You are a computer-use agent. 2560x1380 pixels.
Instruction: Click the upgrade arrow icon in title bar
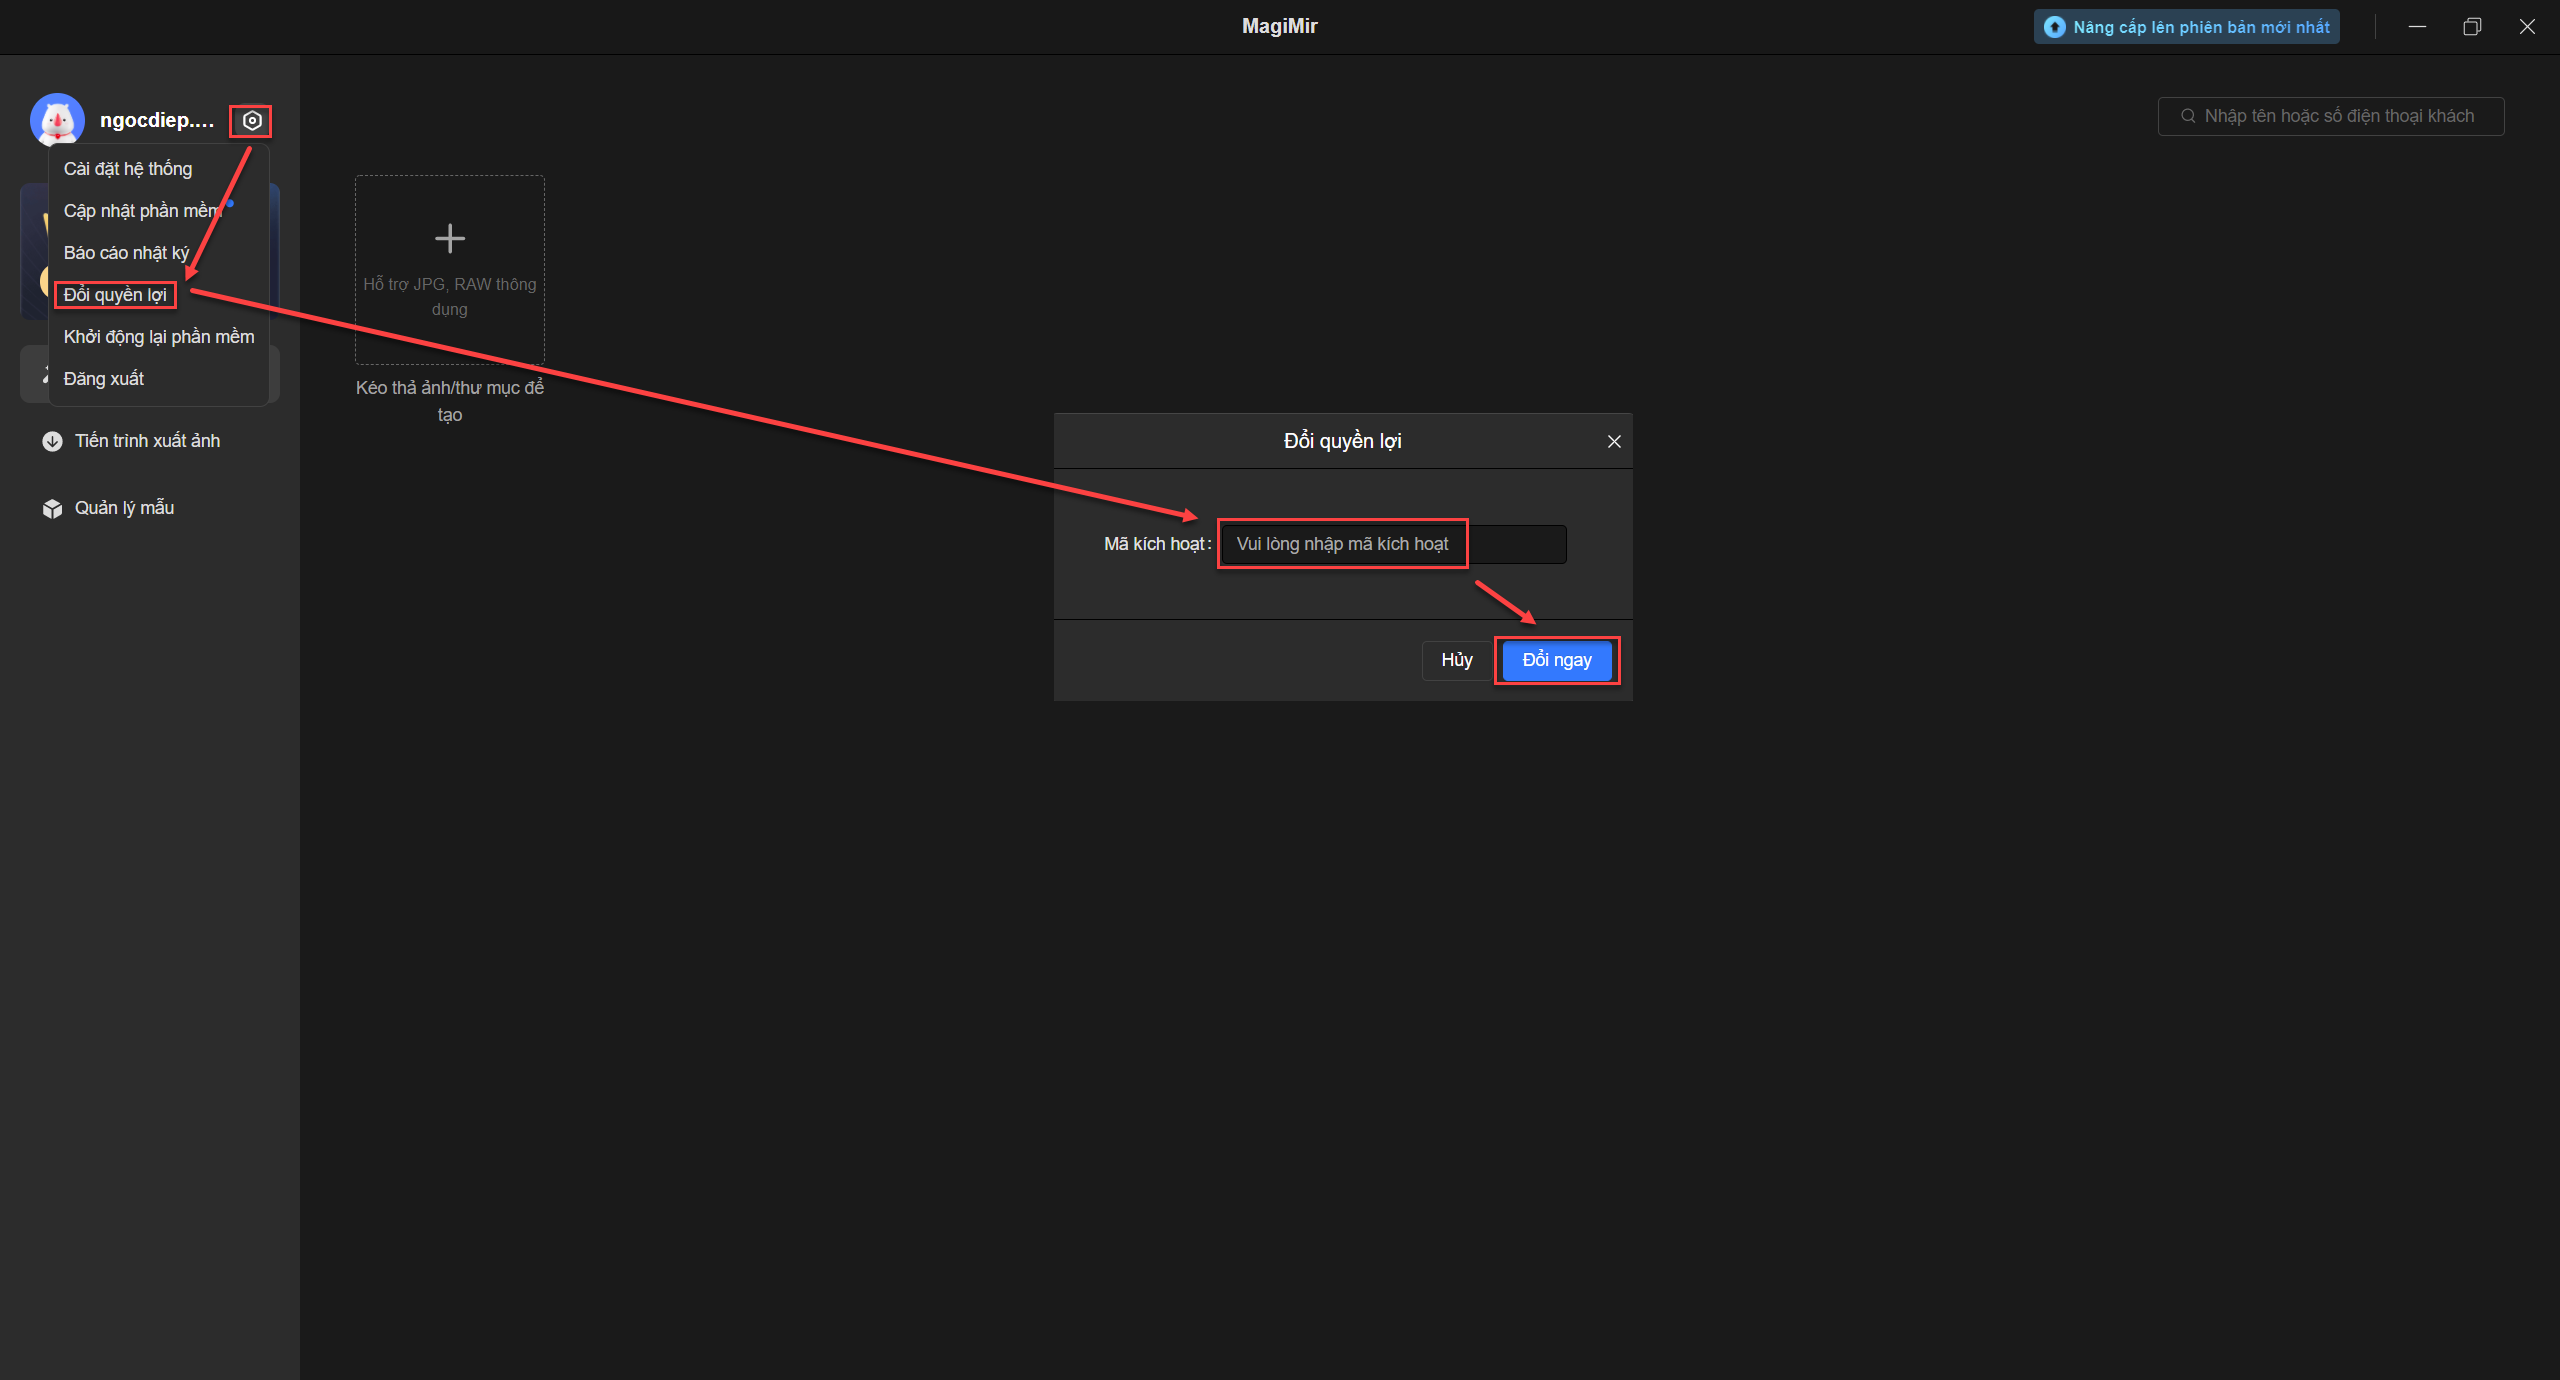[x=2054, y=27]
